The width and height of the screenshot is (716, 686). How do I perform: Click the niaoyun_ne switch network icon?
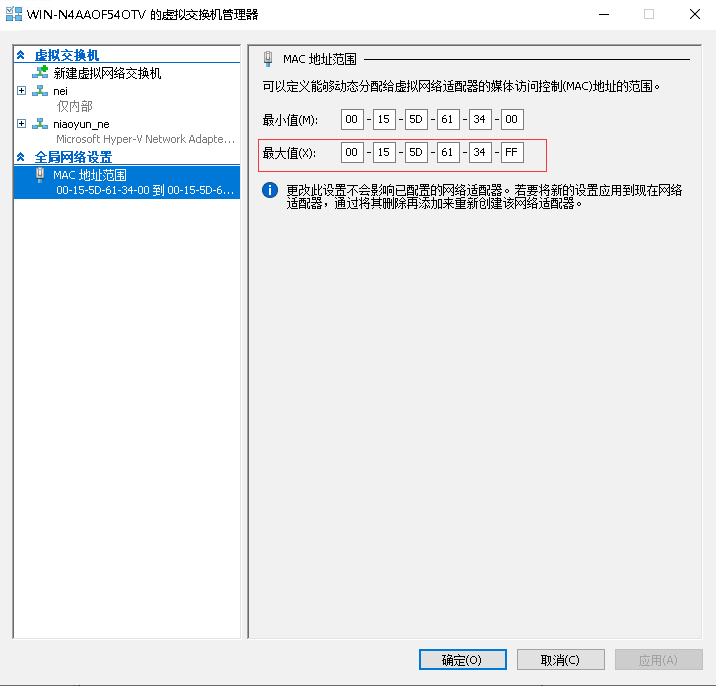(x=40, y=124)
